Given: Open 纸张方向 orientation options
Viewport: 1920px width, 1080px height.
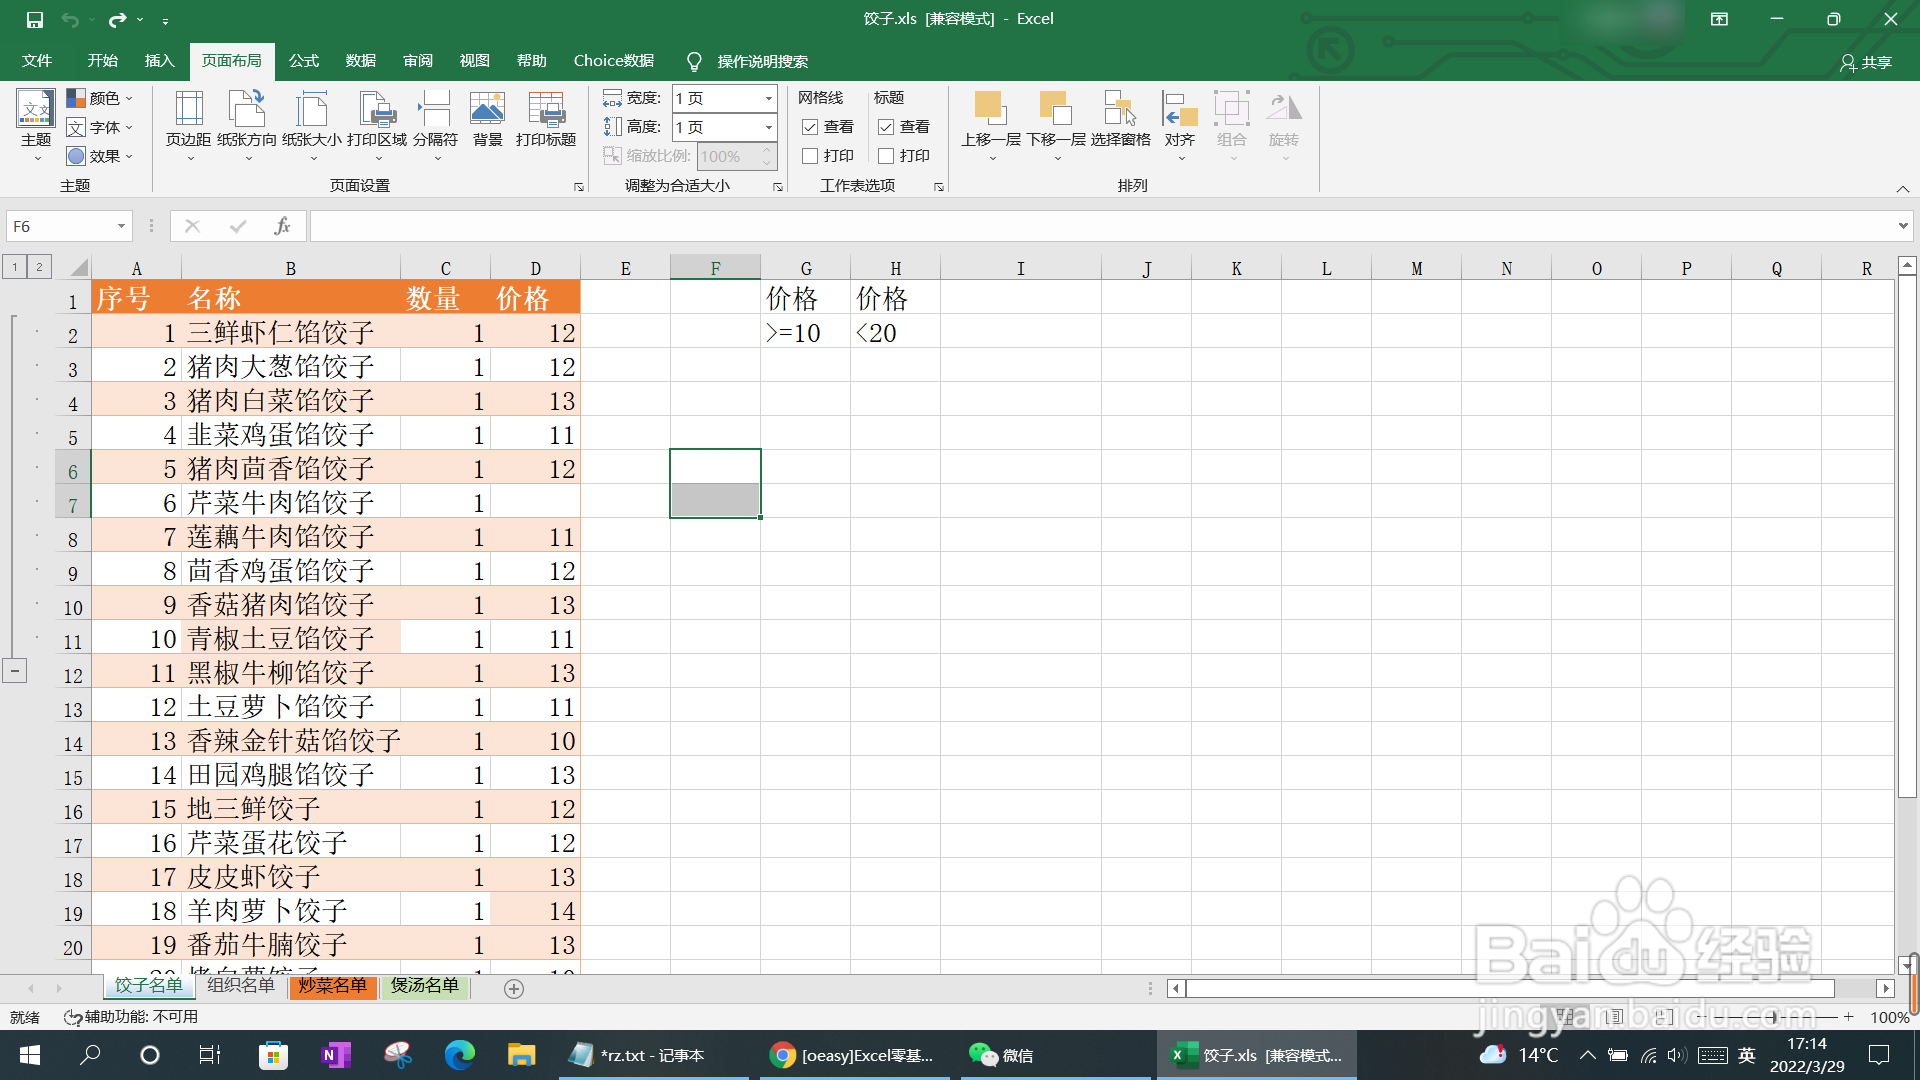Looking at the screenshot, I should [x=247, y=125].
